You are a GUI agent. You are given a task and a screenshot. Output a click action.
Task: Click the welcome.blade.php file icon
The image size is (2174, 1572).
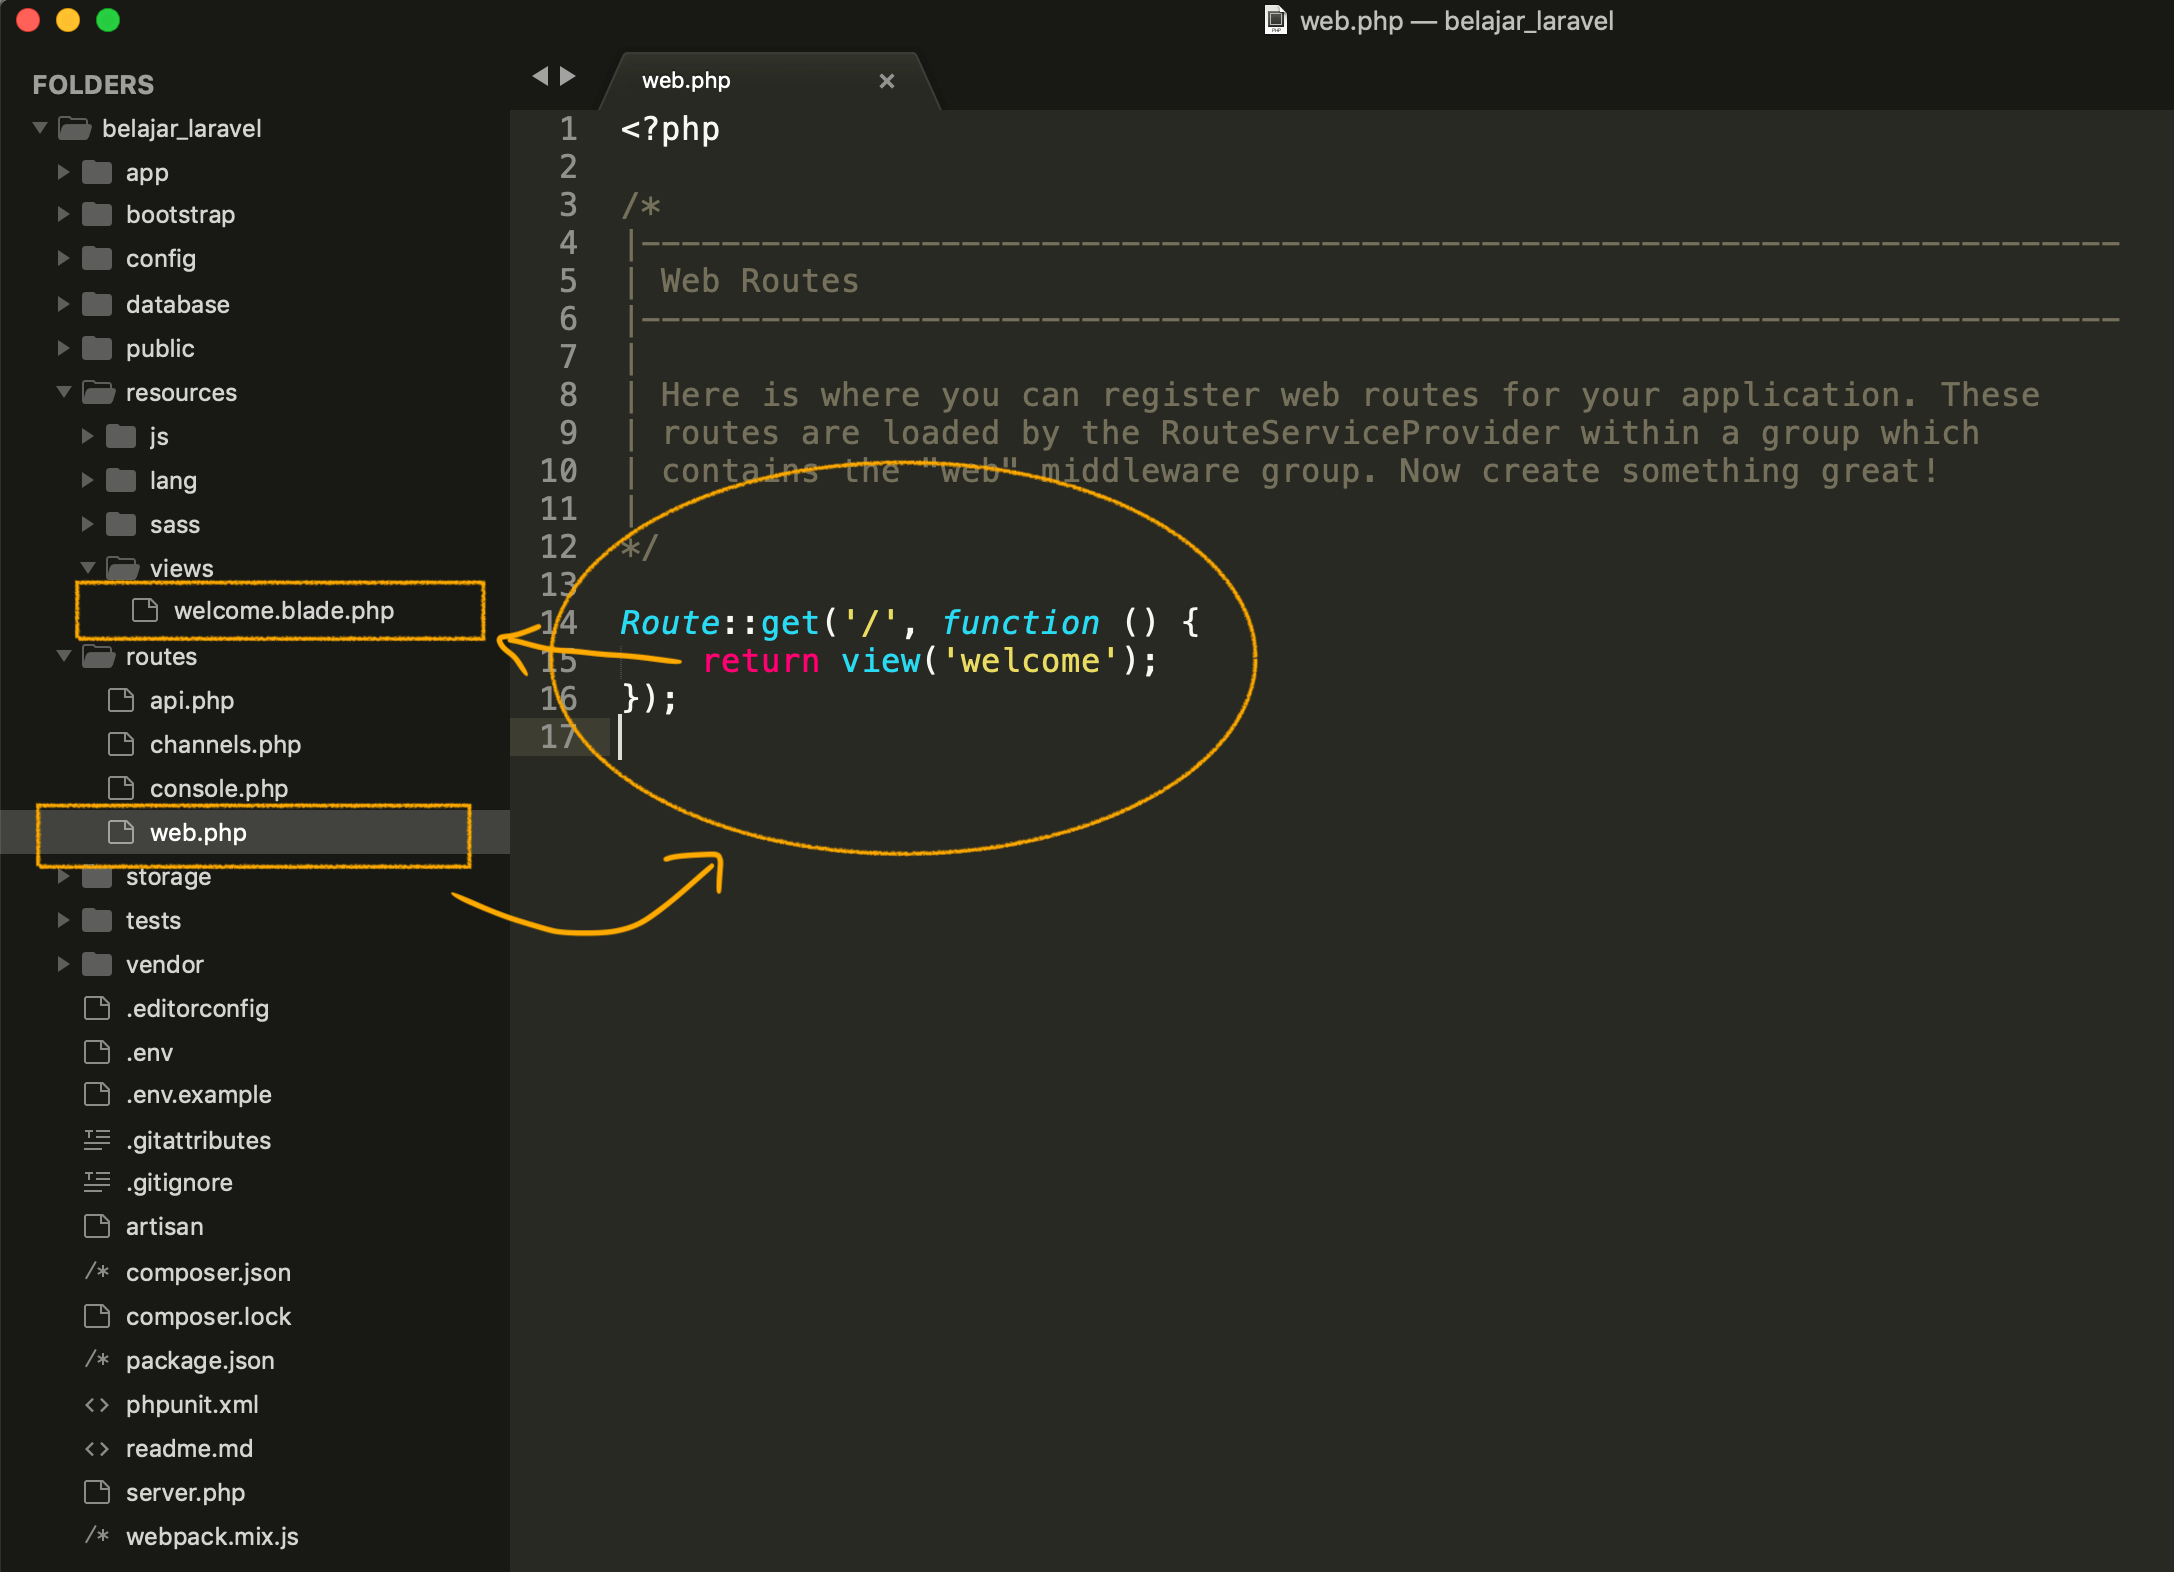pyautogui.click(x=145, y=611)
